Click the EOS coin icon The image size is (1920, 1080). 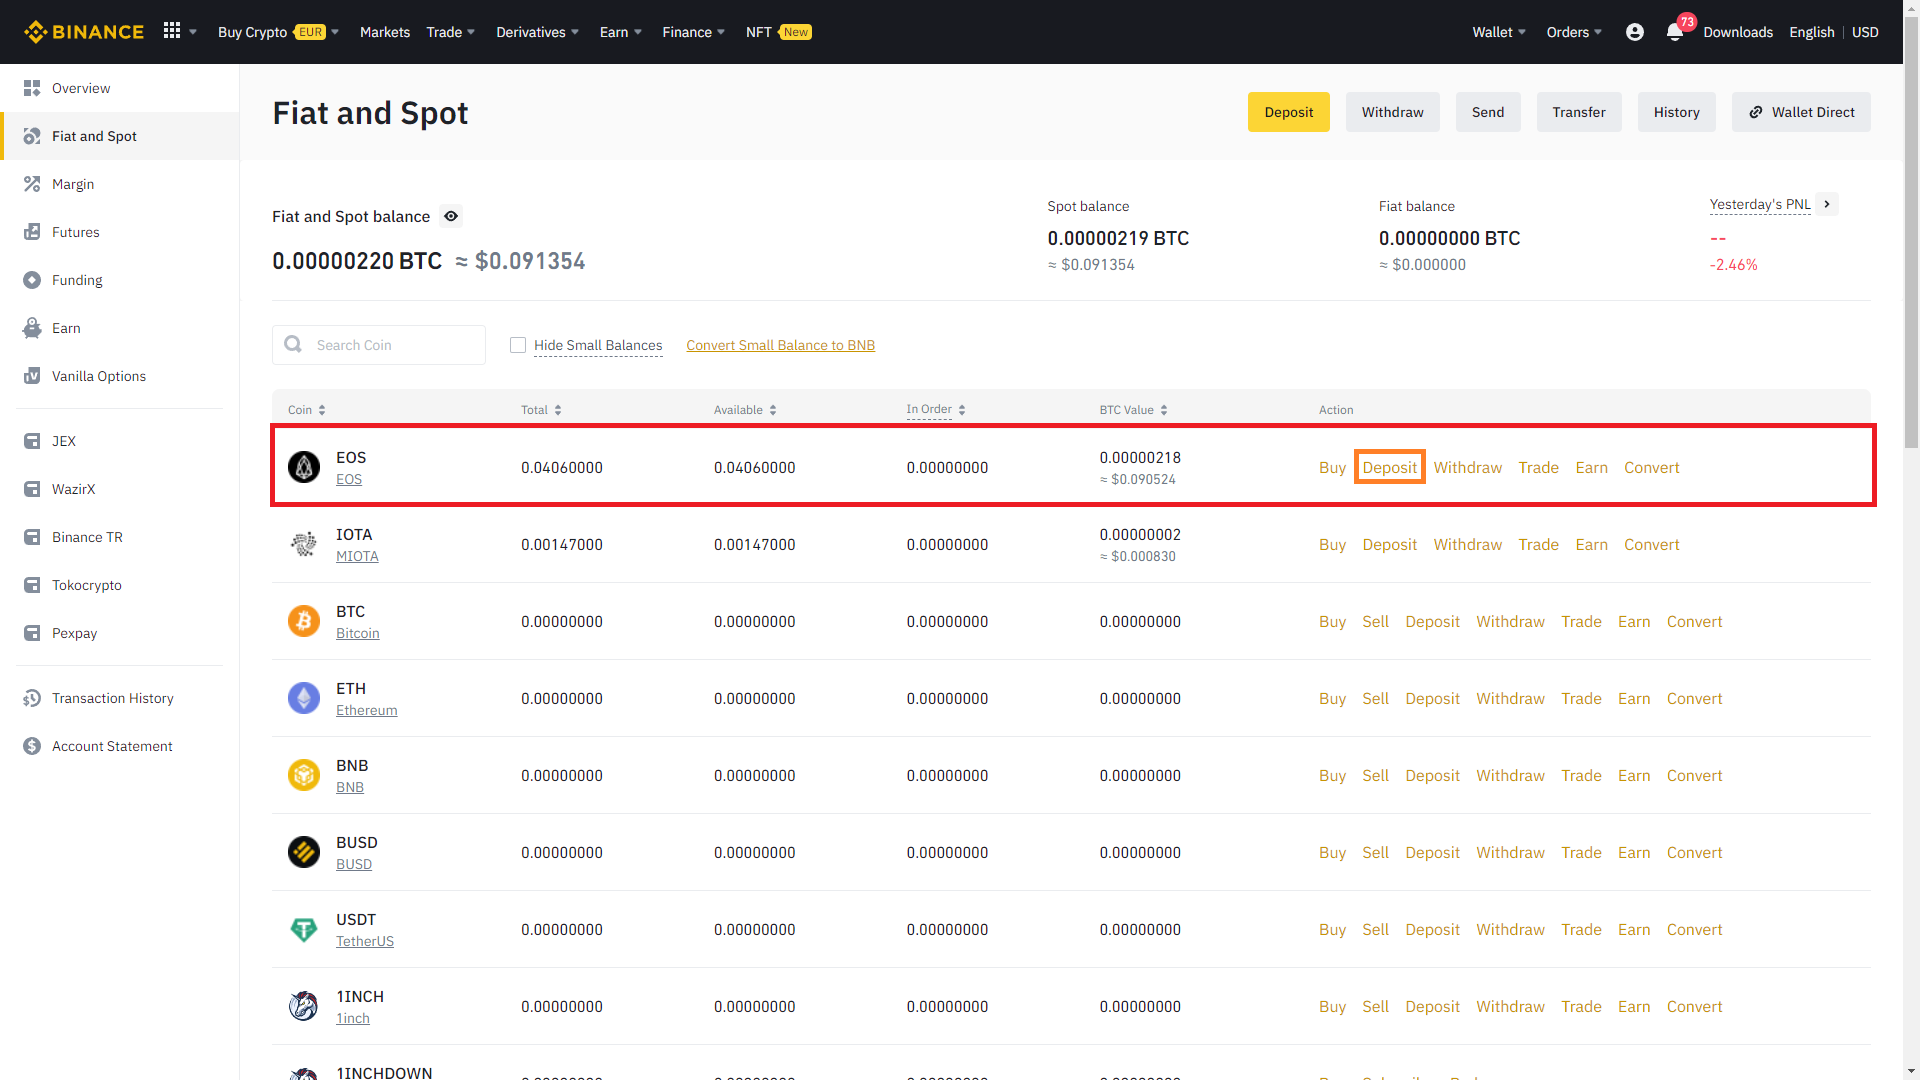point(304,467)
